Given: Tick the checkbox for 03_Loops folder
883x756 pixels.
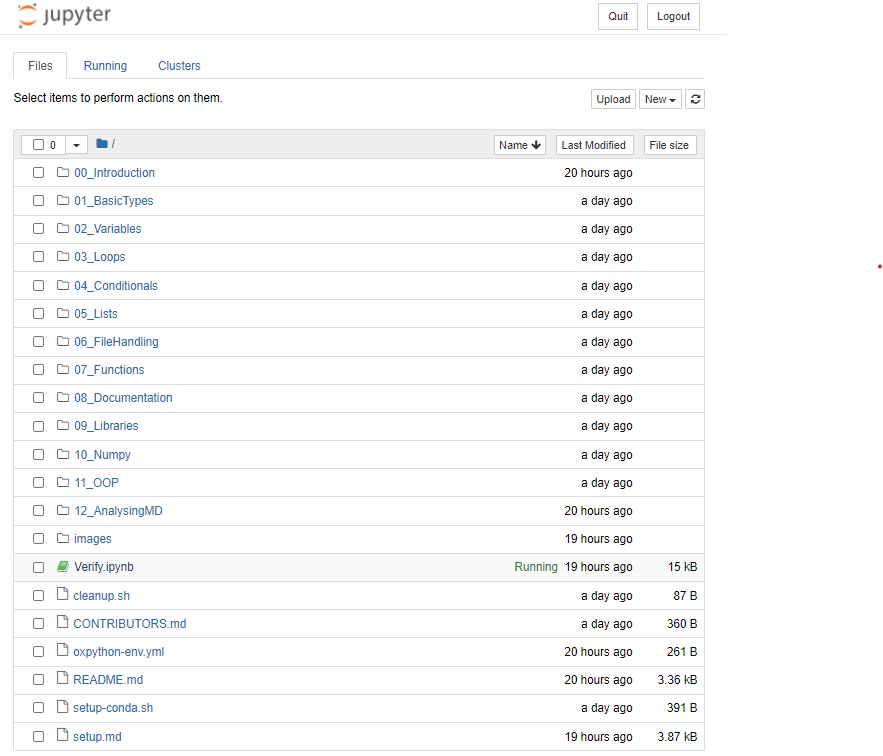Looking at the screenshot, I should pyautogui.click(x=38, y=257).
